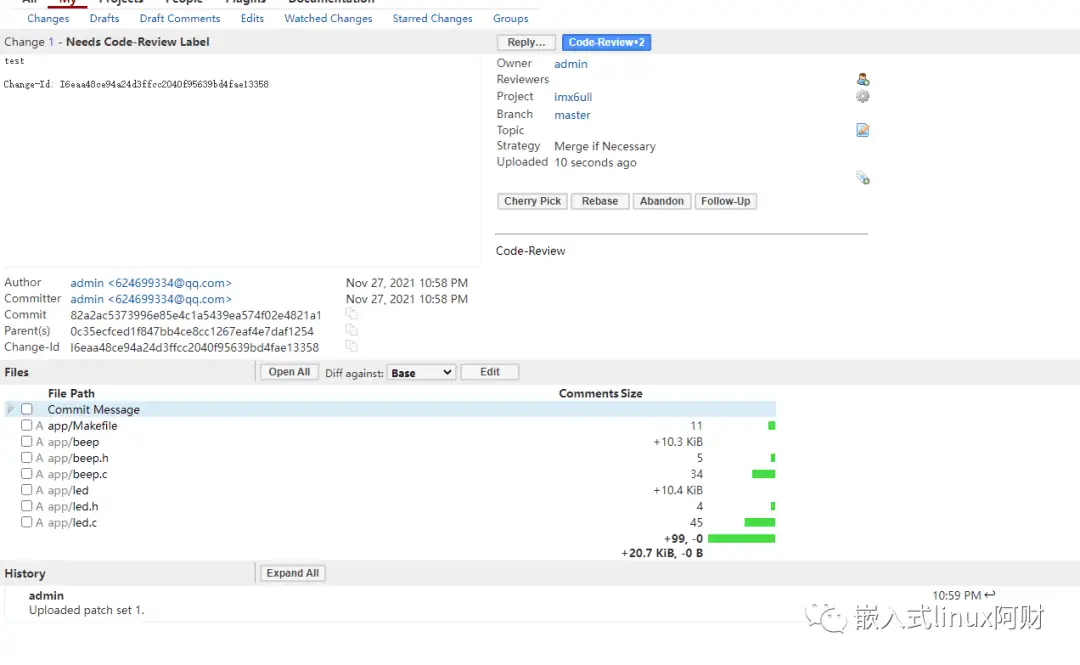The image size is (1080, 665).
Task: Mark app/led.h checkbox as reviewed
Action: (27, 506)
